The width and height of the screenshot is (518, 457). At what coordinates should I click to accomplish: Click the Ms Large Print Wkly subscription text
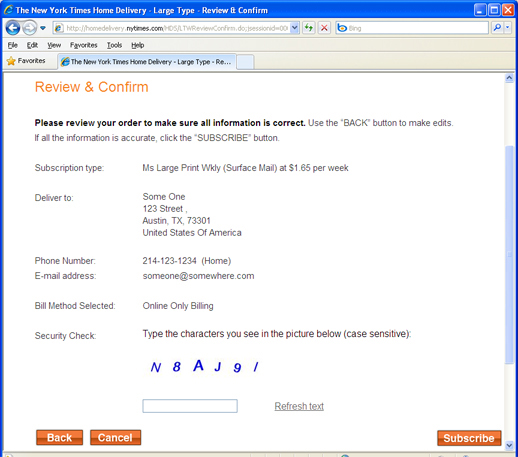coord(245,168)
